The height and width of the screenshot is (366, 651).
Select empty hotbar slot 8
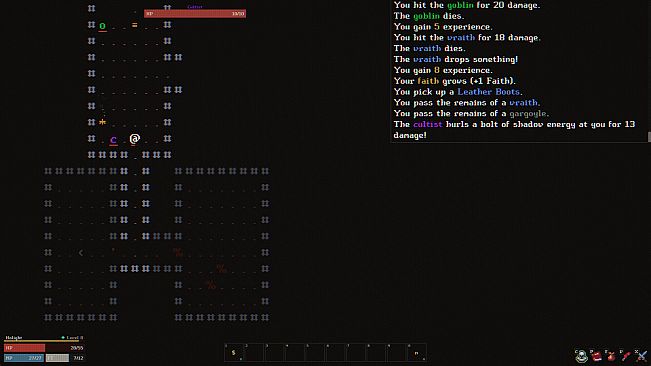pos(377,353)
